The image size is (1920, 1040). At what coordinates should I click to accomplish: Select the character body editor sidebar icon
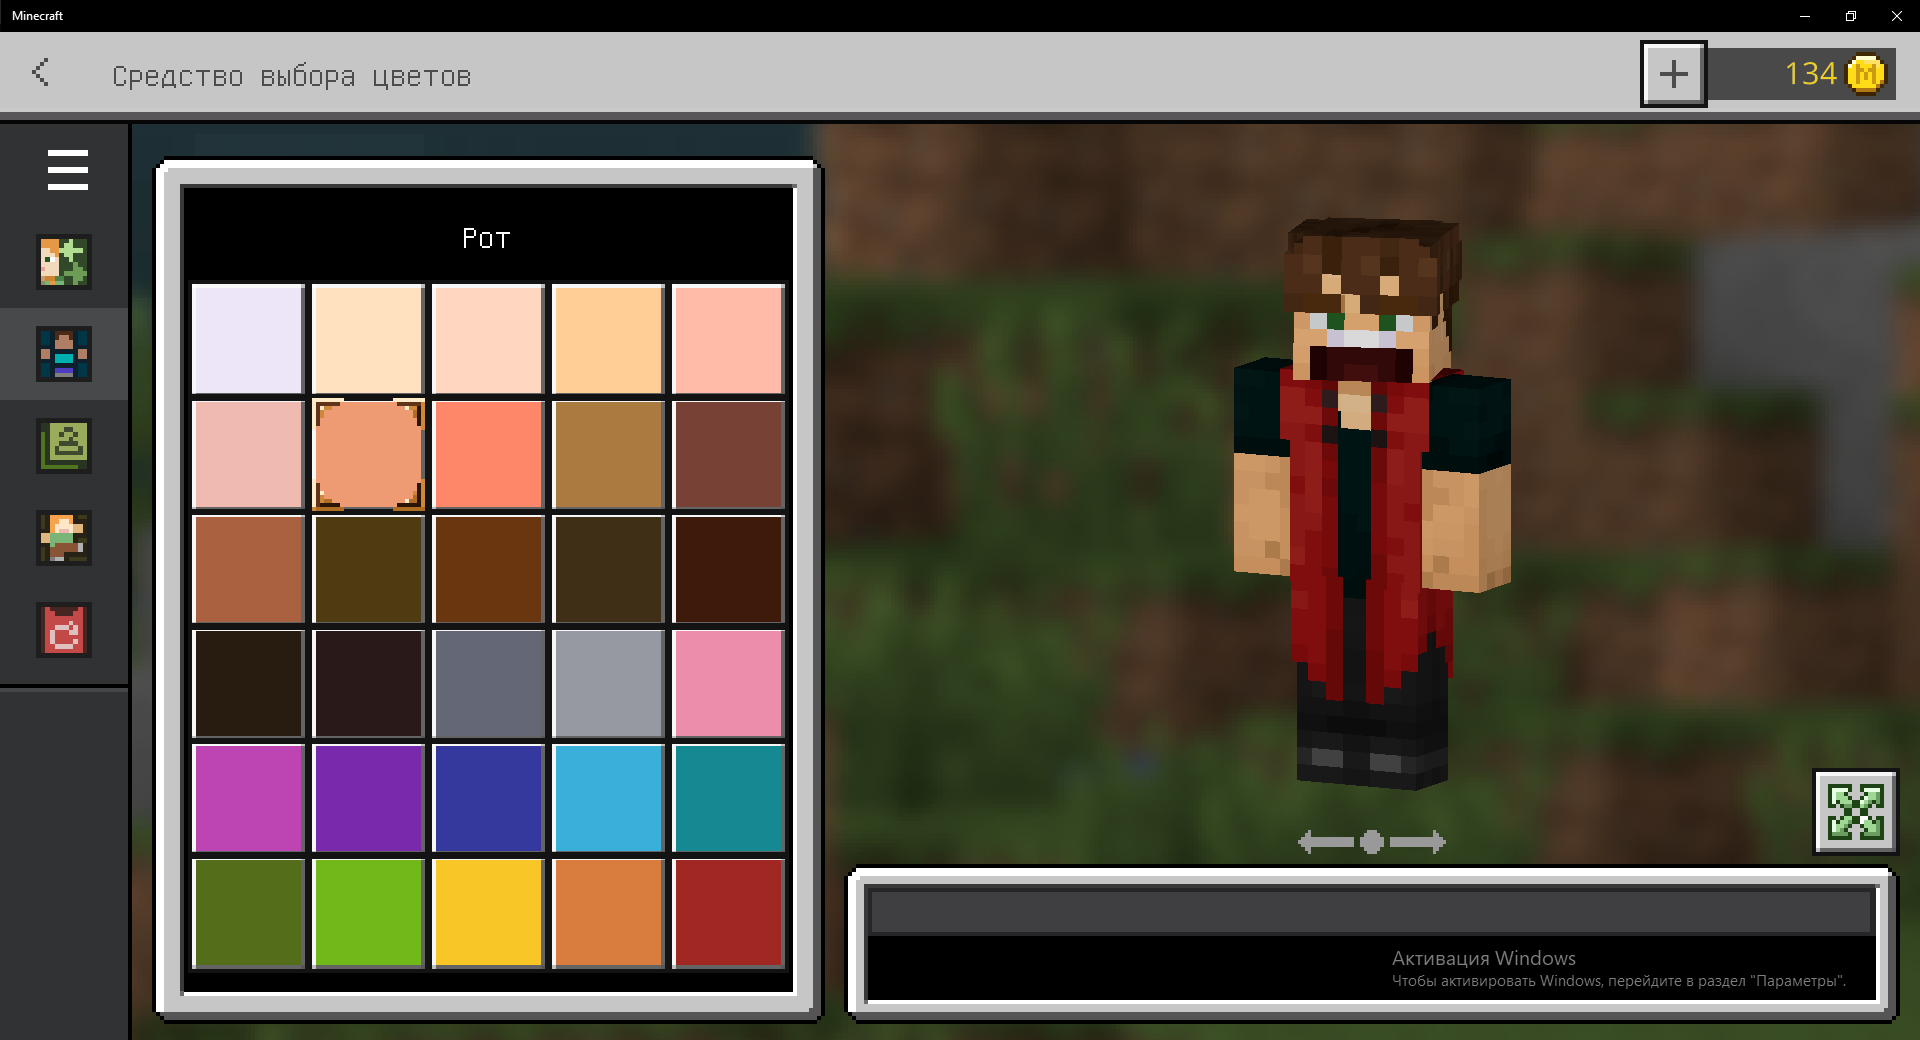pos(64,354)
